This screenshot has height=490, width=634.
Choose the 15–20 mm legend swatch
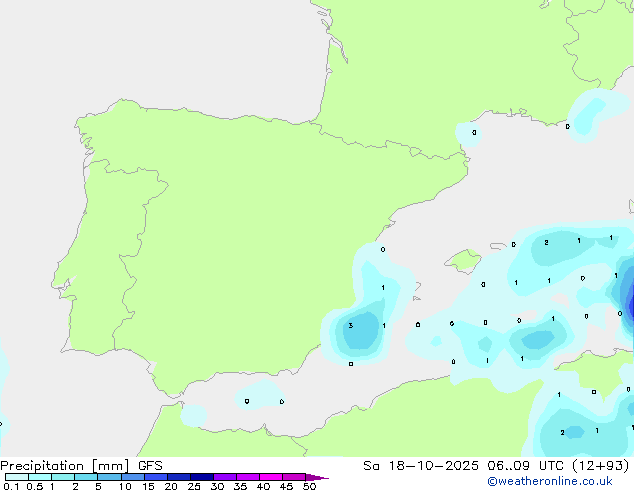156,477
